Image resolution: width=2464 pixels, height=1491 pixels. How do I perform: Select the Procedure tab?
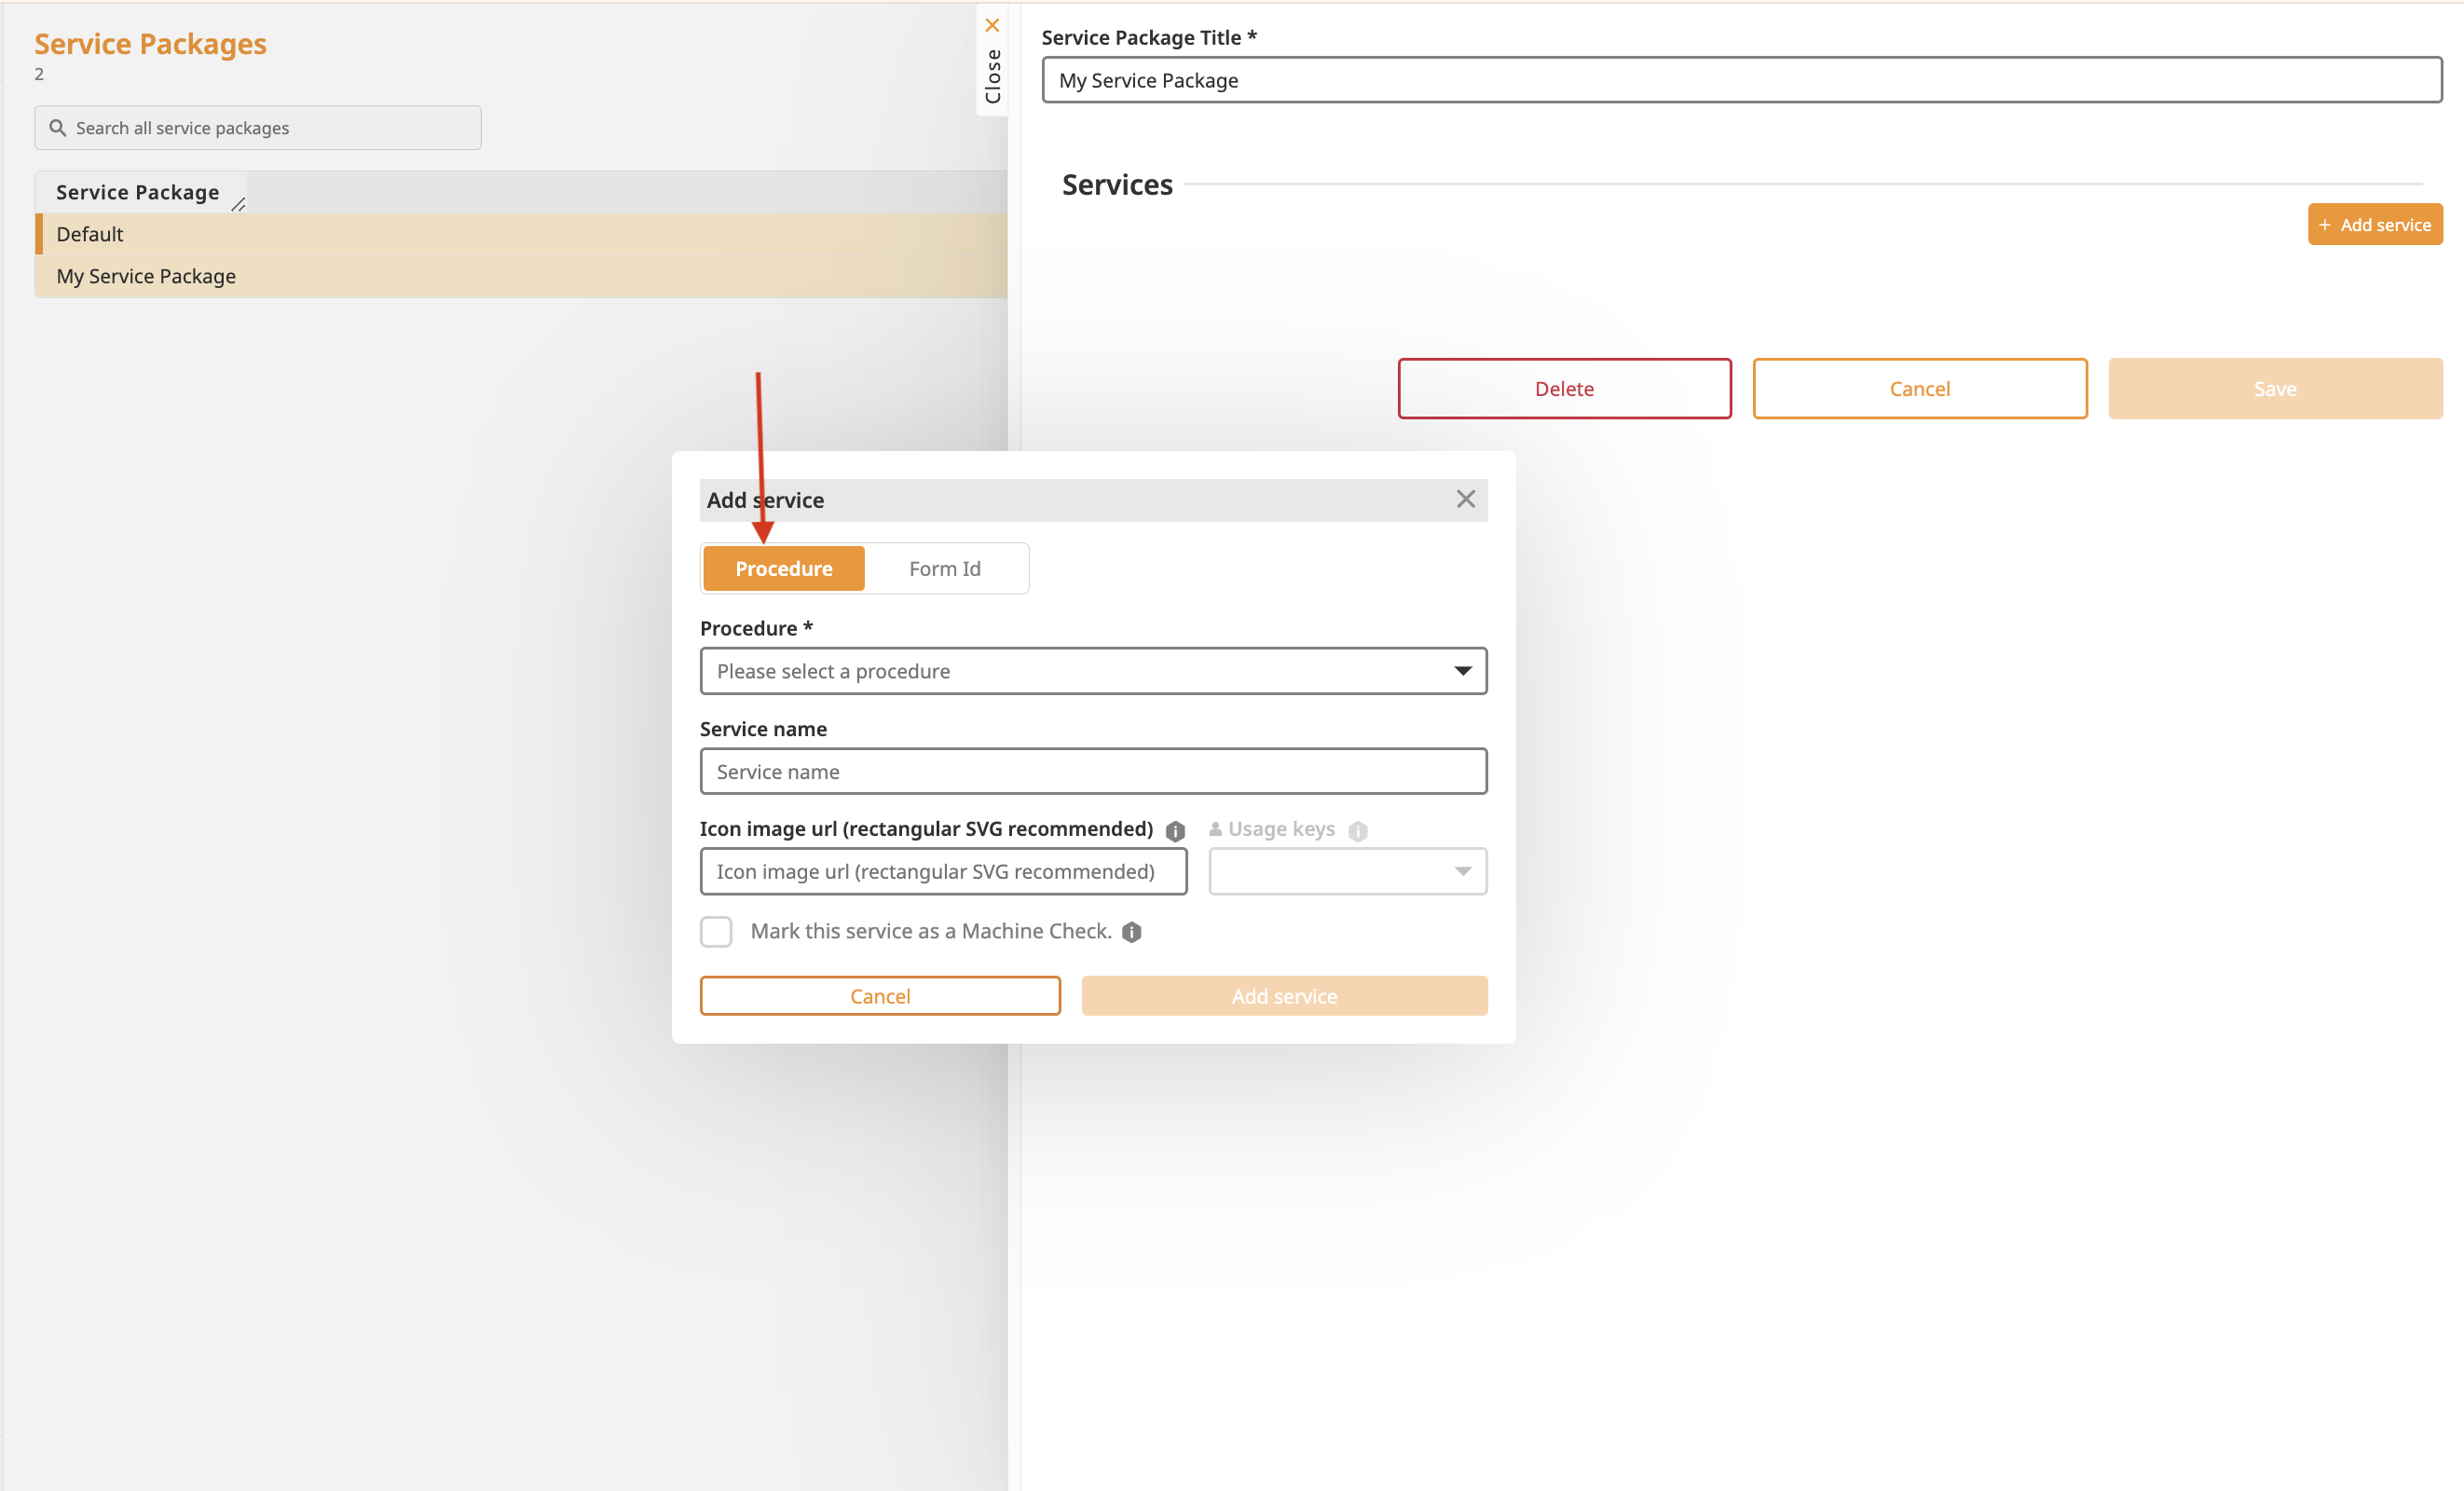click(783, 568)
